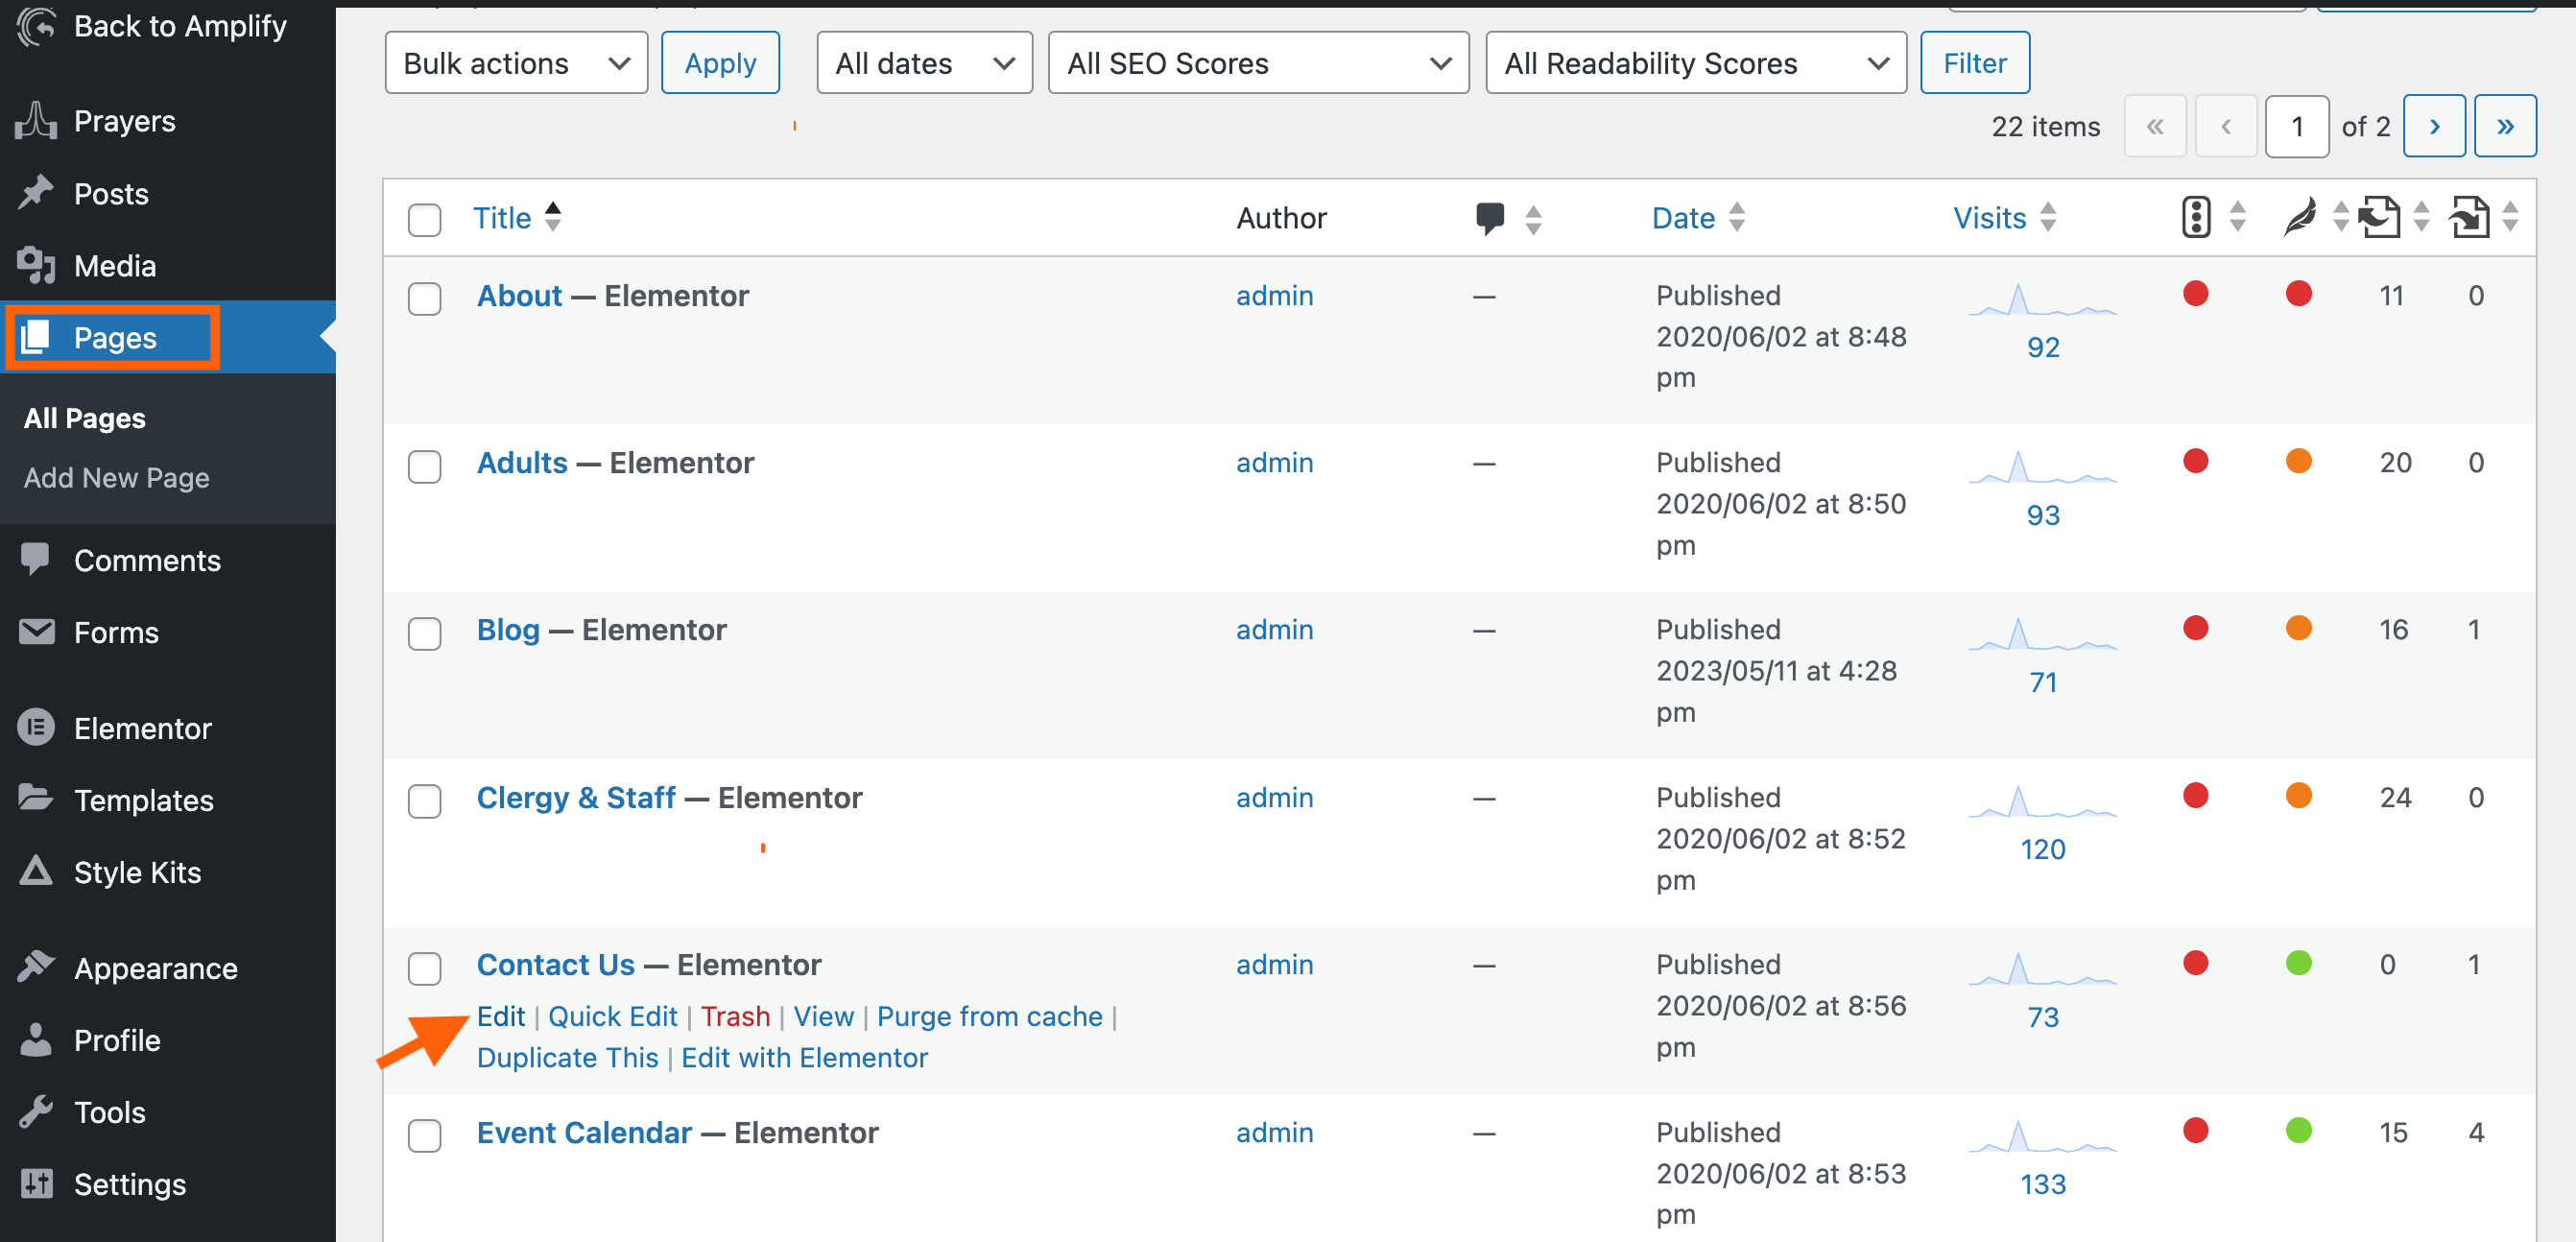Open the All Readability Scores dropdown

click(x=1695, y=63)
